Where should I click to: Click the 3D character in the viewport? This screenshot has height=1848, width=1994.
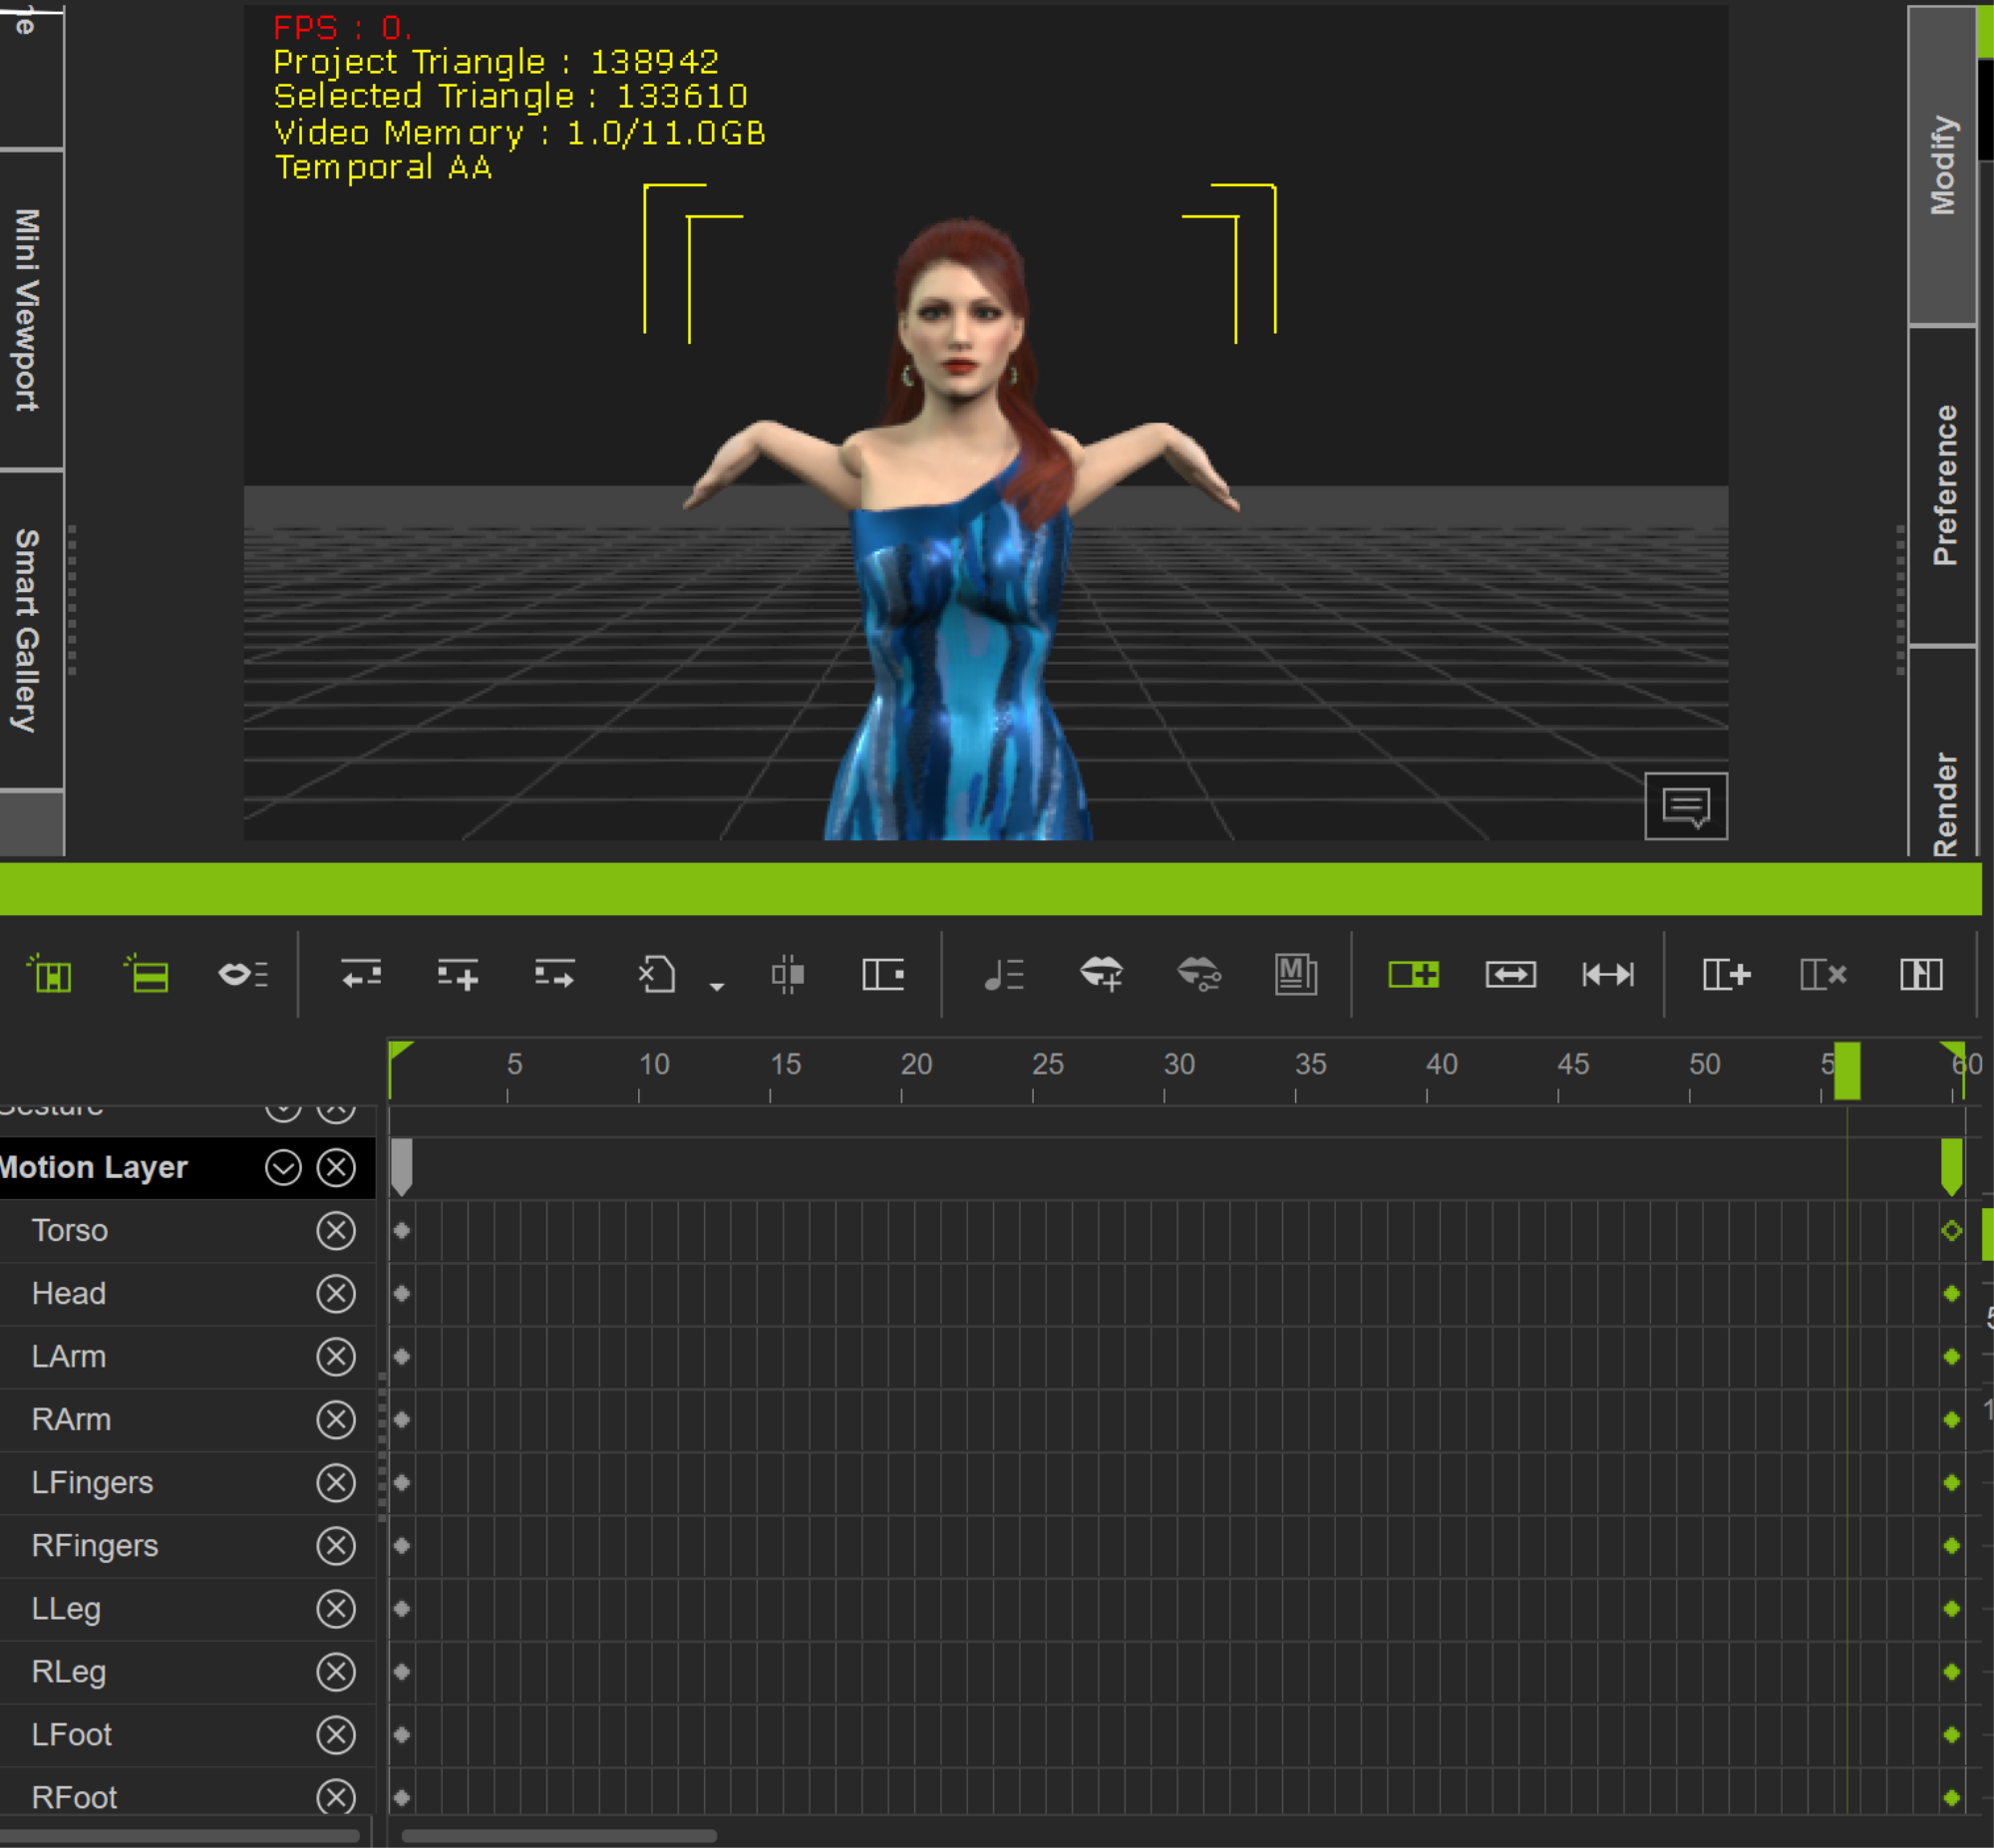click(x=962, y=530)
